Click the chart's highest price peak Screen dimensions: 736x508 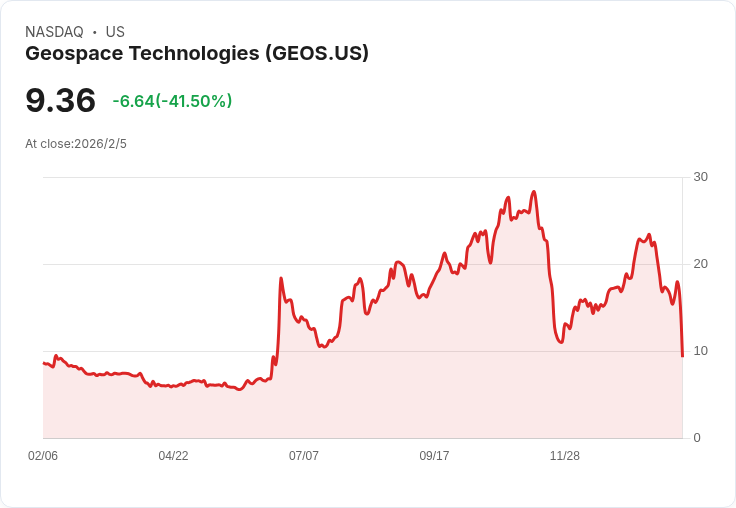pos(534,192)
